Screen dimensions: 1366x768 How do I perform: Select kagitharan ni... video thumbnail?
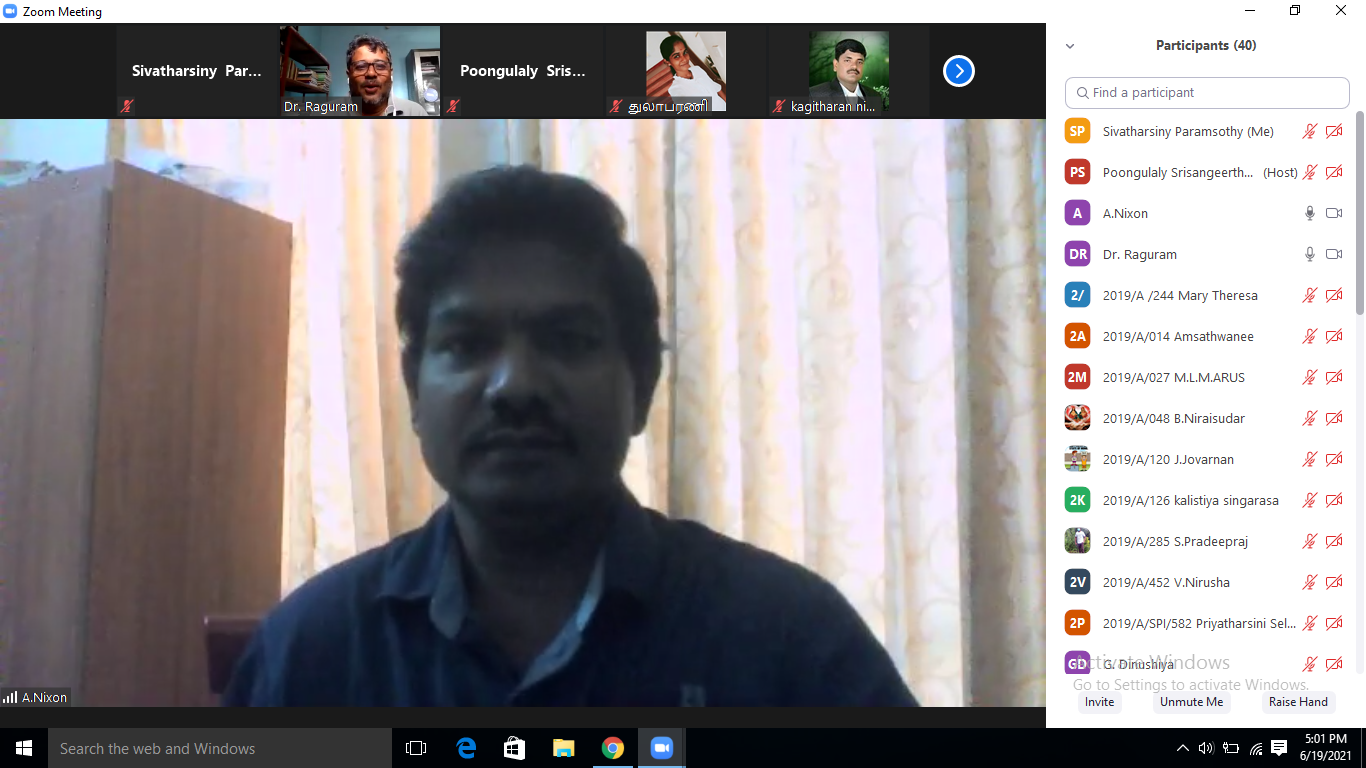click(x=849, y=71)
